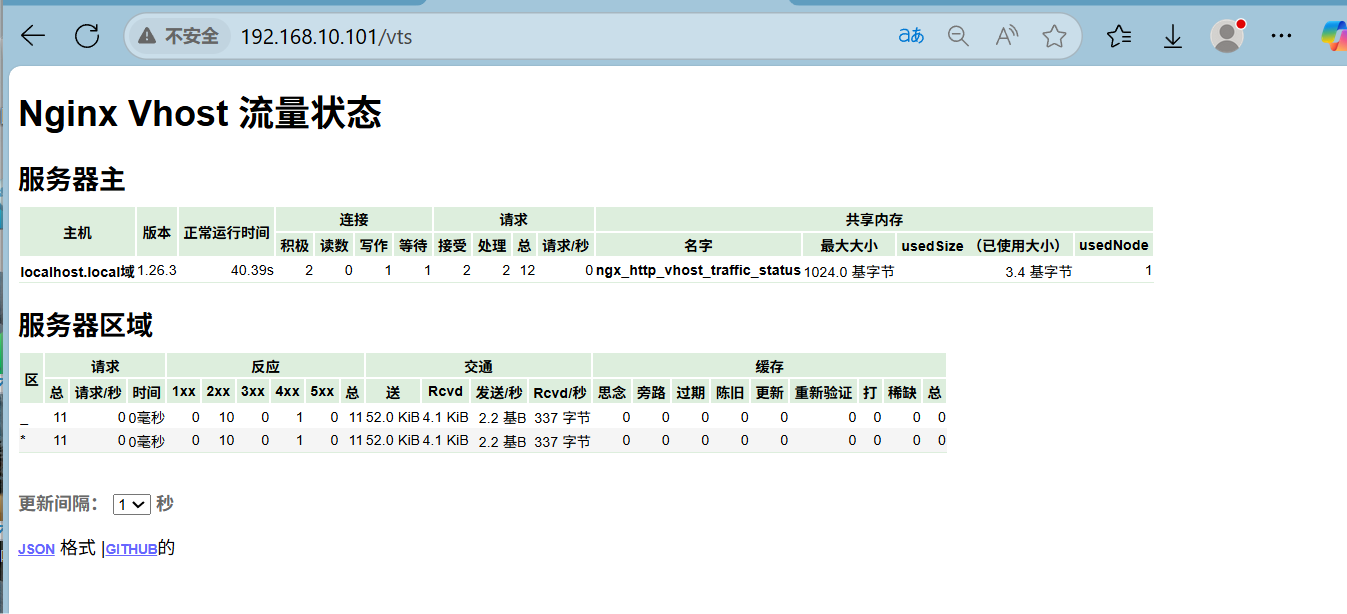1347x614 pixels.
Task: Click the usedSize (已使用大小) column header
Action: click(x=985, y=245)
